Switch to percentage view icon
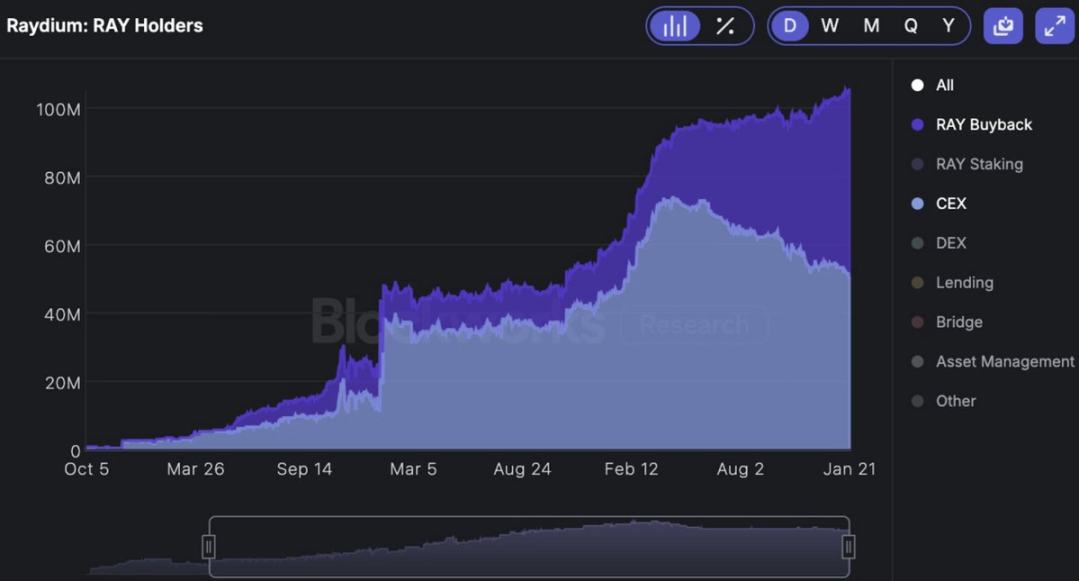This screenshot has height=581, width=1079. pos(725,26)
